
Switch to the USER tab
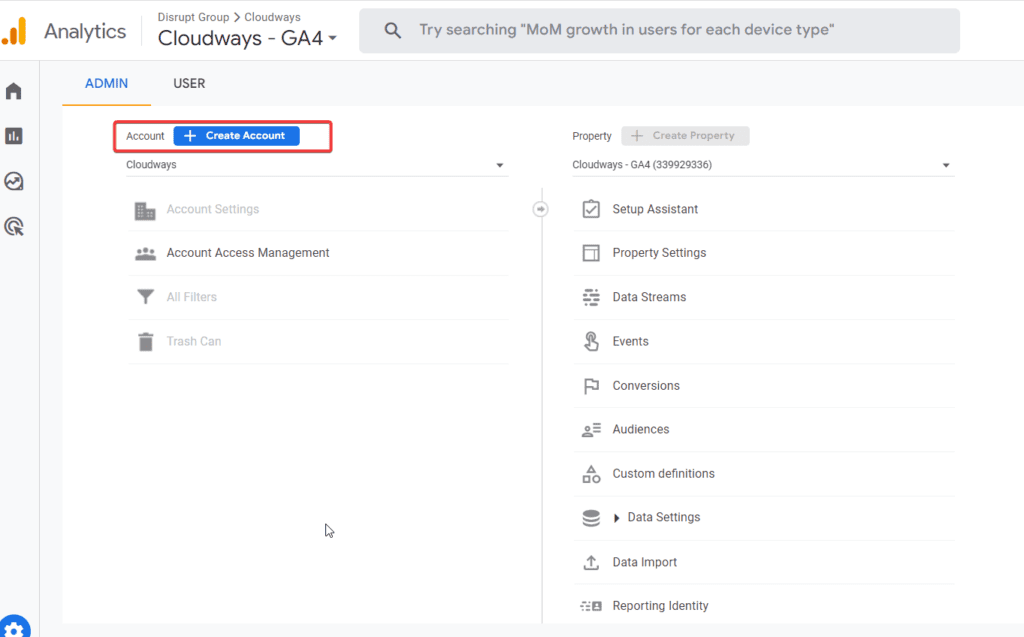189,84
